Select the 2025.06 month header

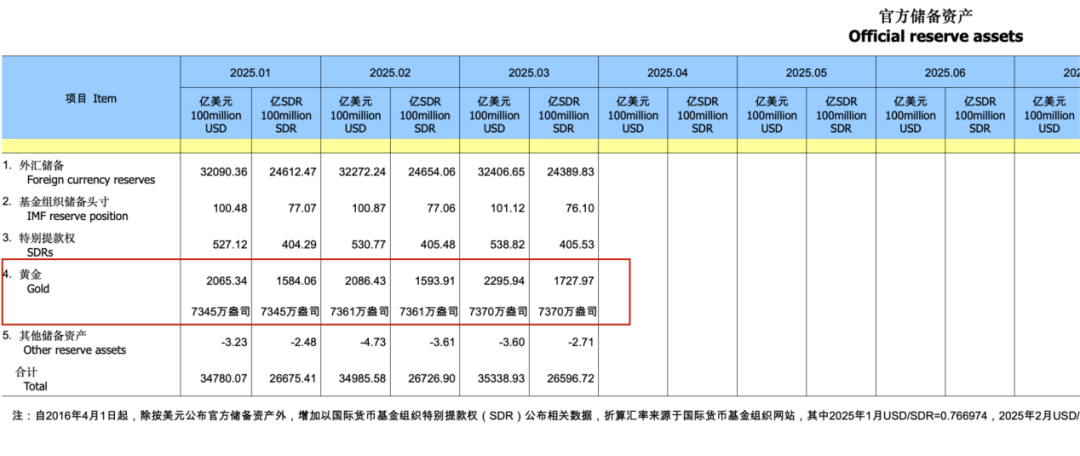[945, 72]
